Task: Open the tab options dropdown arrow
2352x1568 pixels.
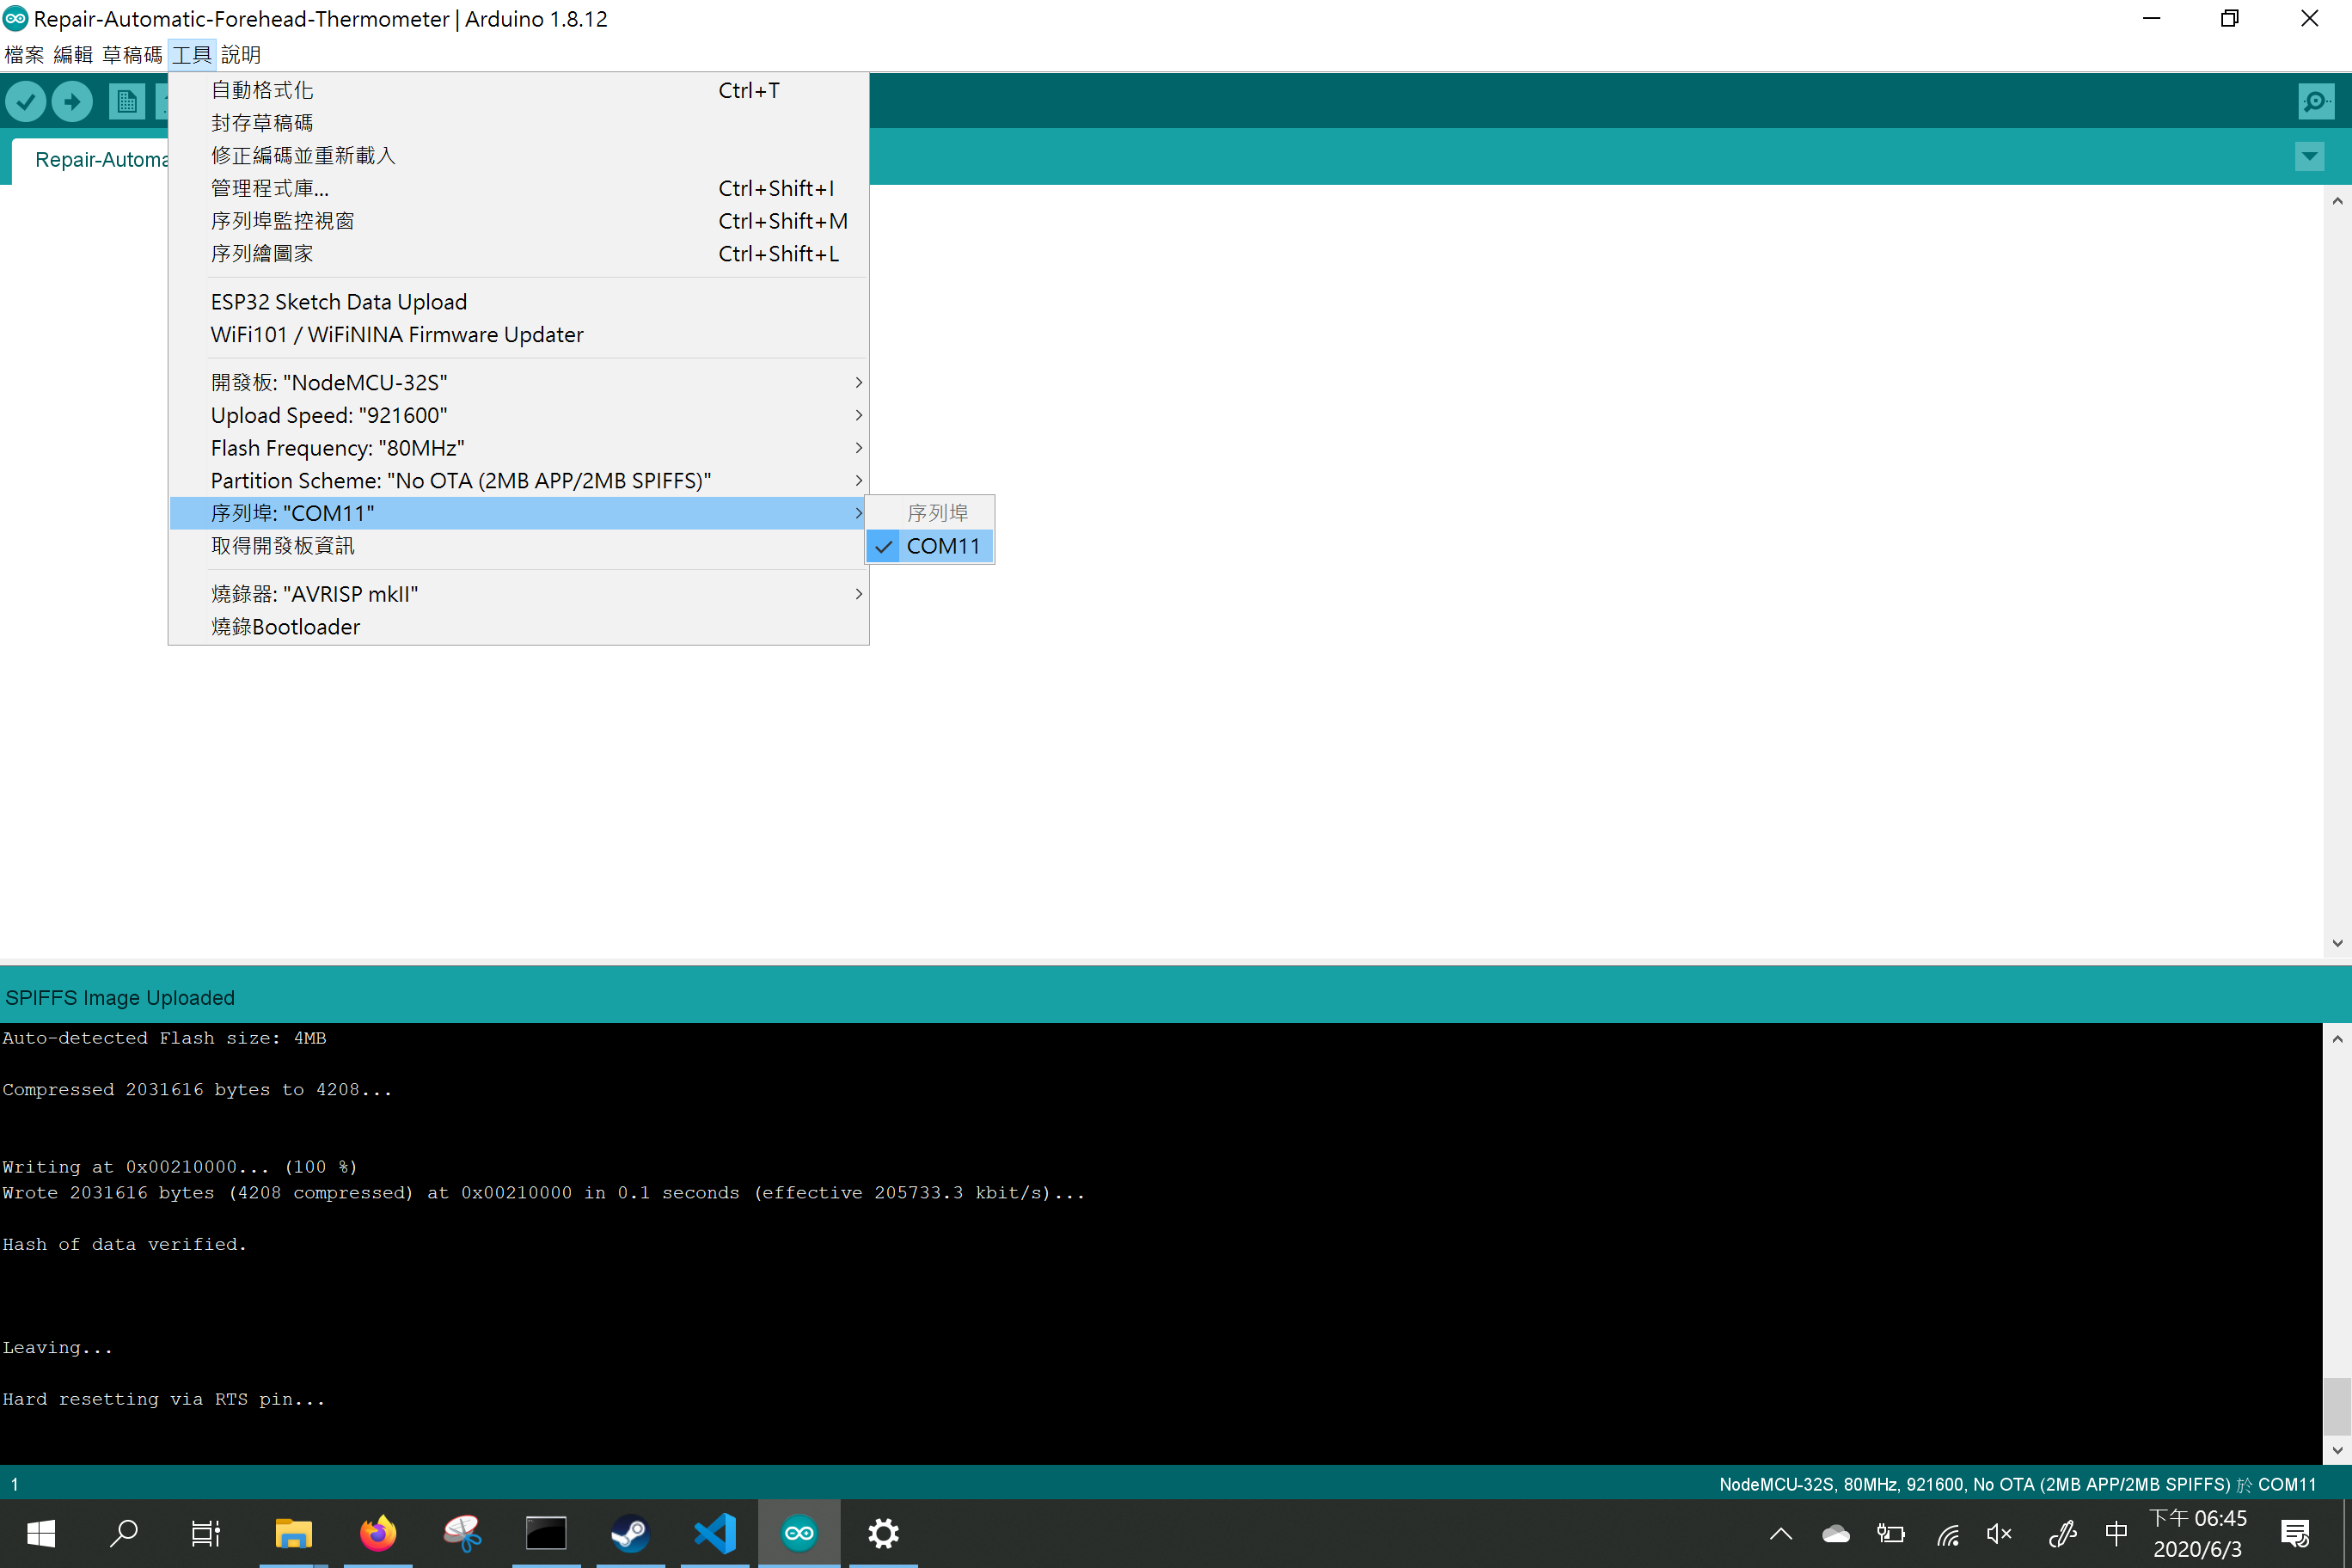Action: 2309,156
